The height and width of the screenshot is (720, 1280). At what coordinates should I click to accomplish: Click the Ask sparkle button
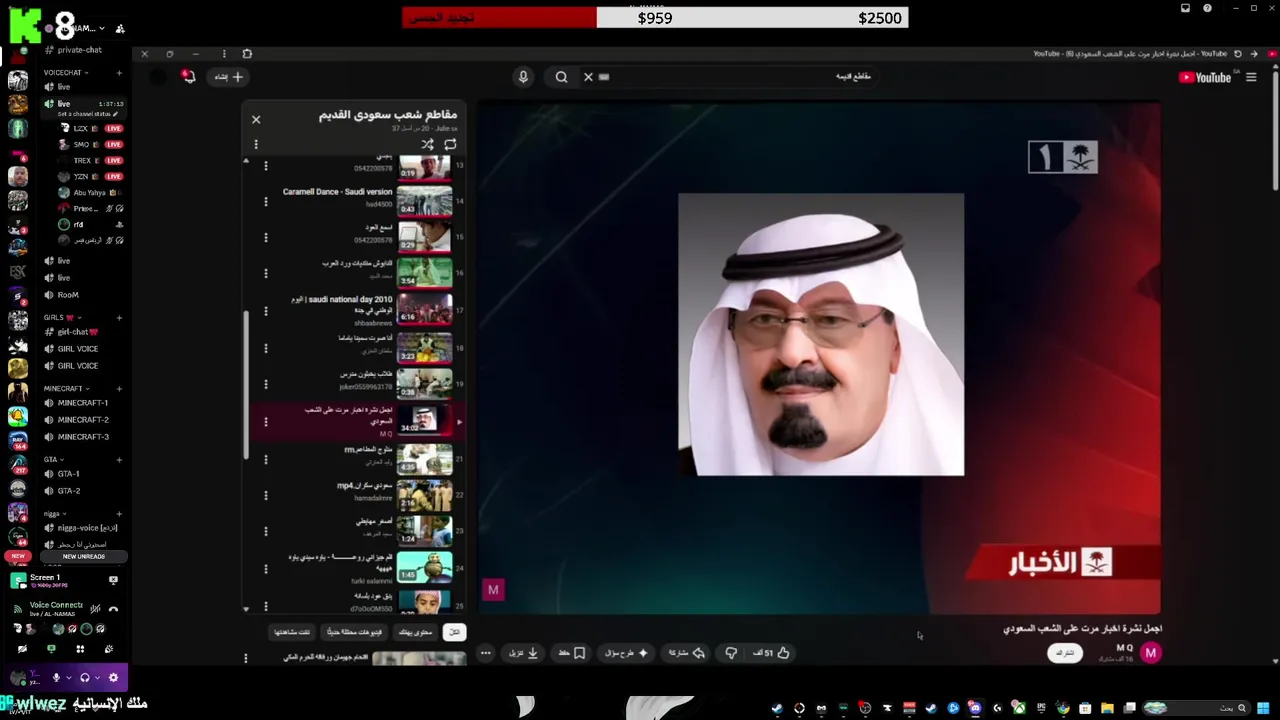[626, 653]
